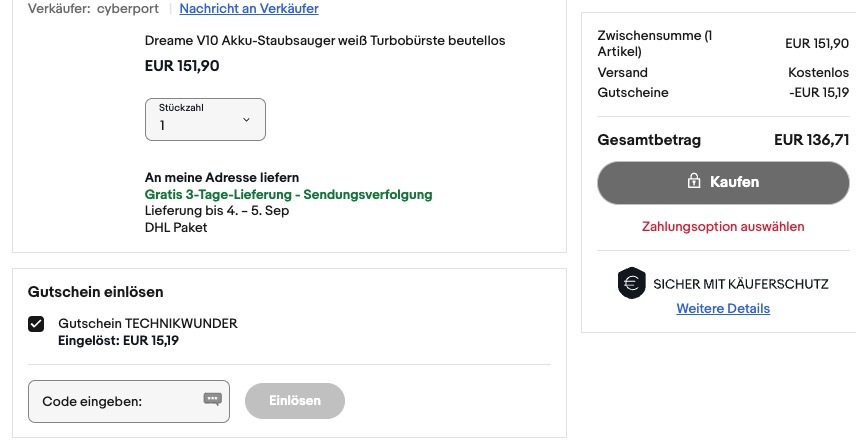Click the Gesamtbetrag EUR 136,71 amount
856x445 pixels.
pos(811,140)
